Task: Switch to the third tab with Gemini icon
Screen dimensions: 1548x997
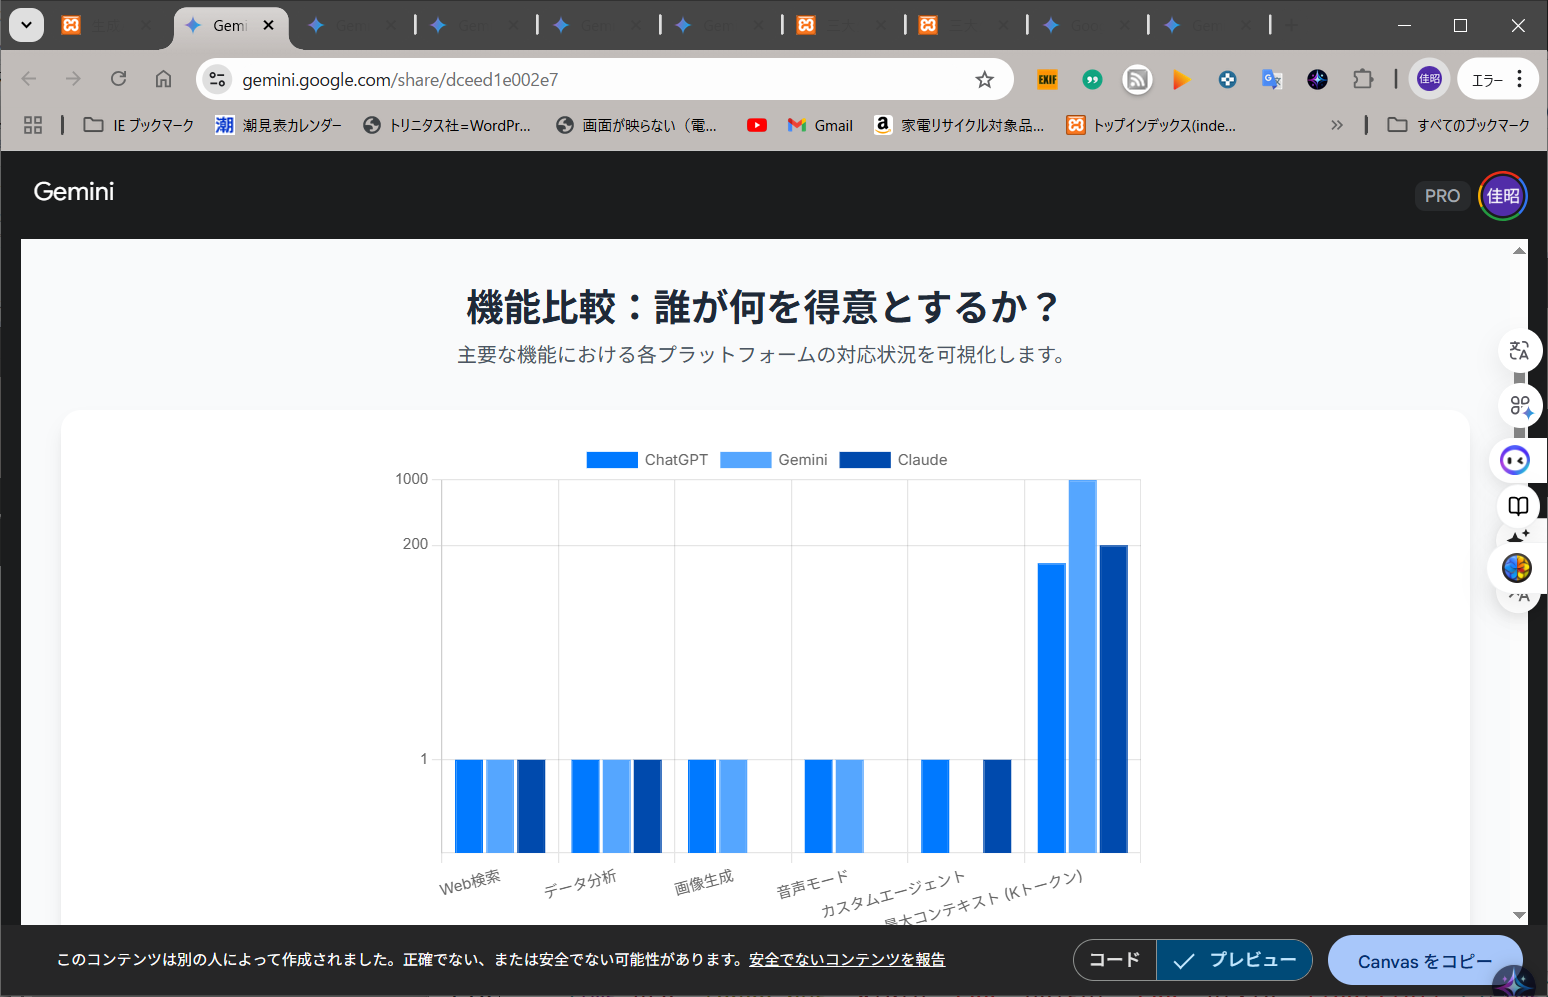Action: tap(352, 26)
